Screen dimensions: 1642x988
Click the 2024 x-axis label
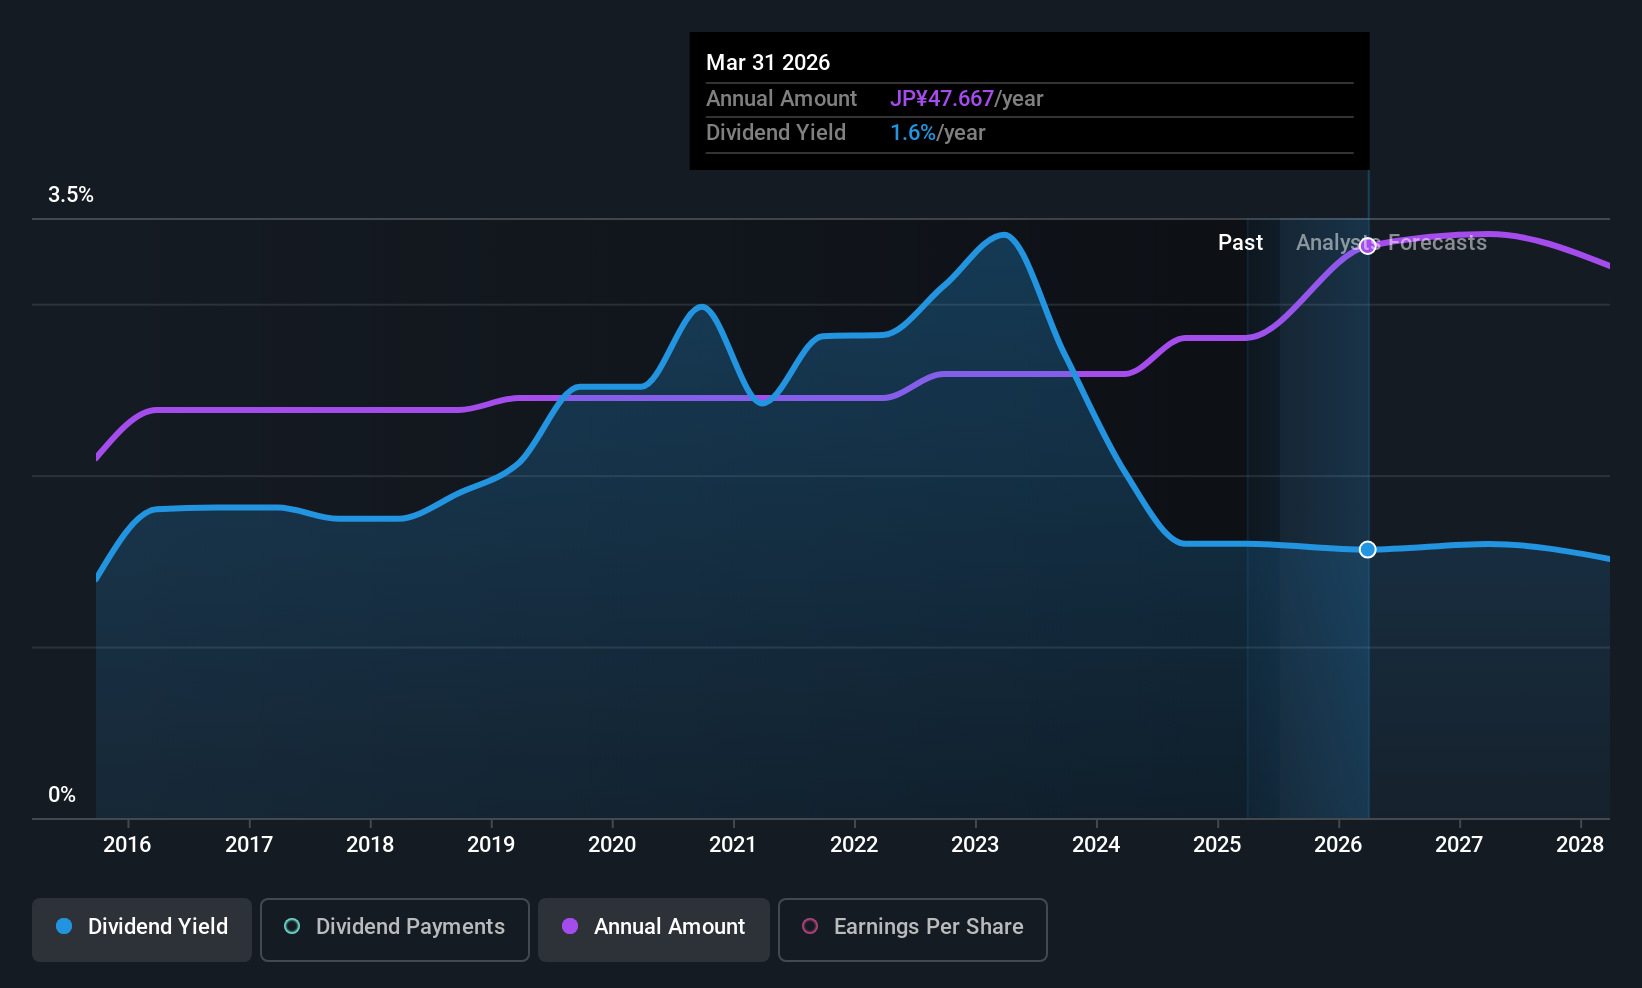point(1096,845)
